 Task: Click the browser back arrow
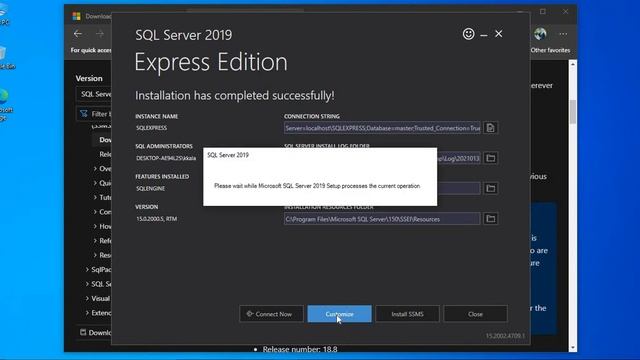click(x=78, y=34)
